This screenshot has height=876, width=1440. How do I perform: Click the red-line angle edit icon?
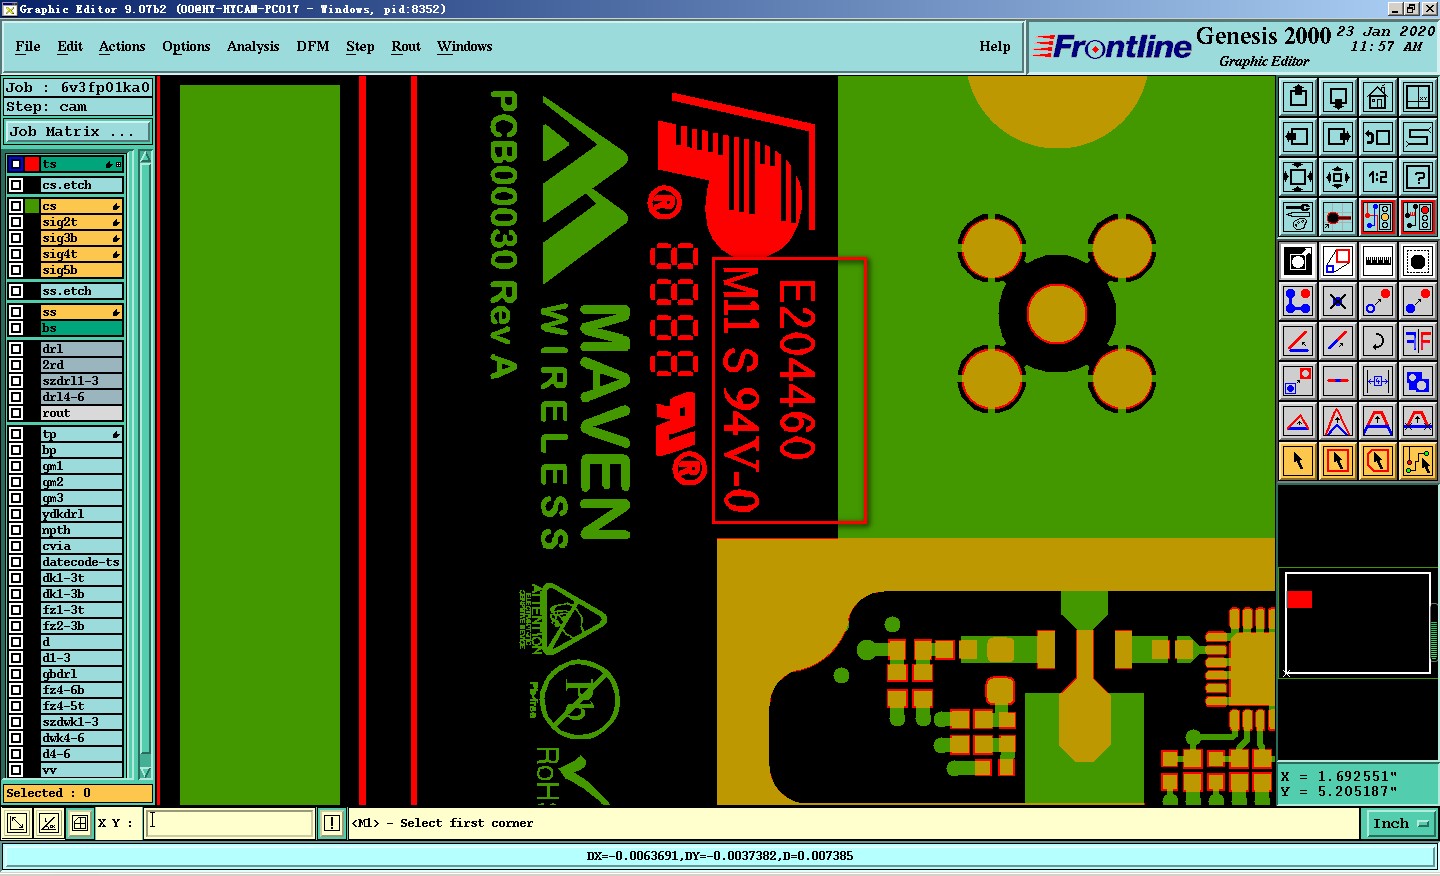pyautogui.click(x=1298, y=341)
